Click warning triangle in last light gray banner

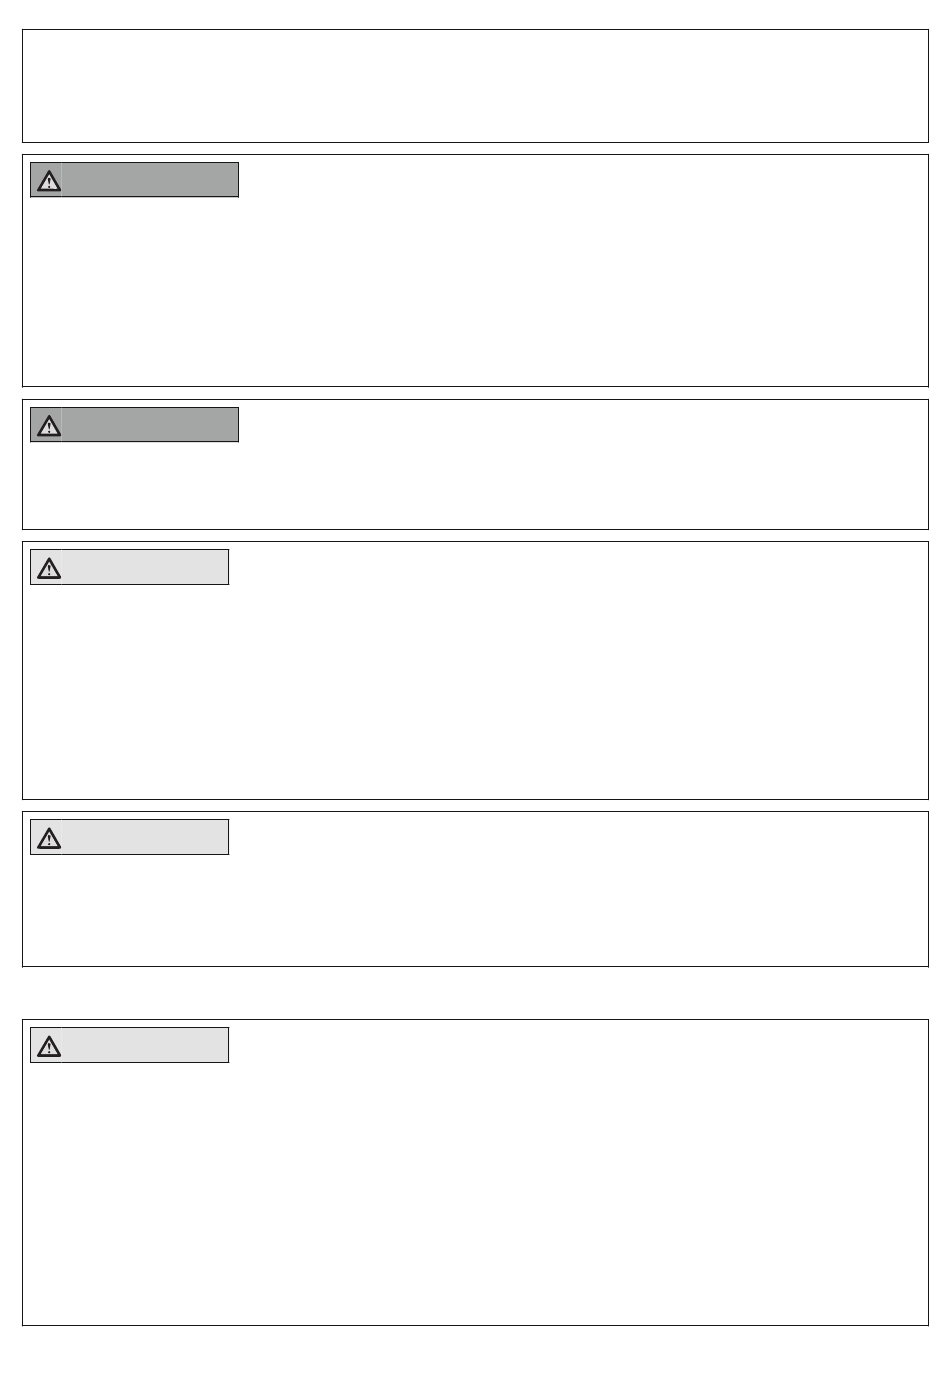[48, 1046]
